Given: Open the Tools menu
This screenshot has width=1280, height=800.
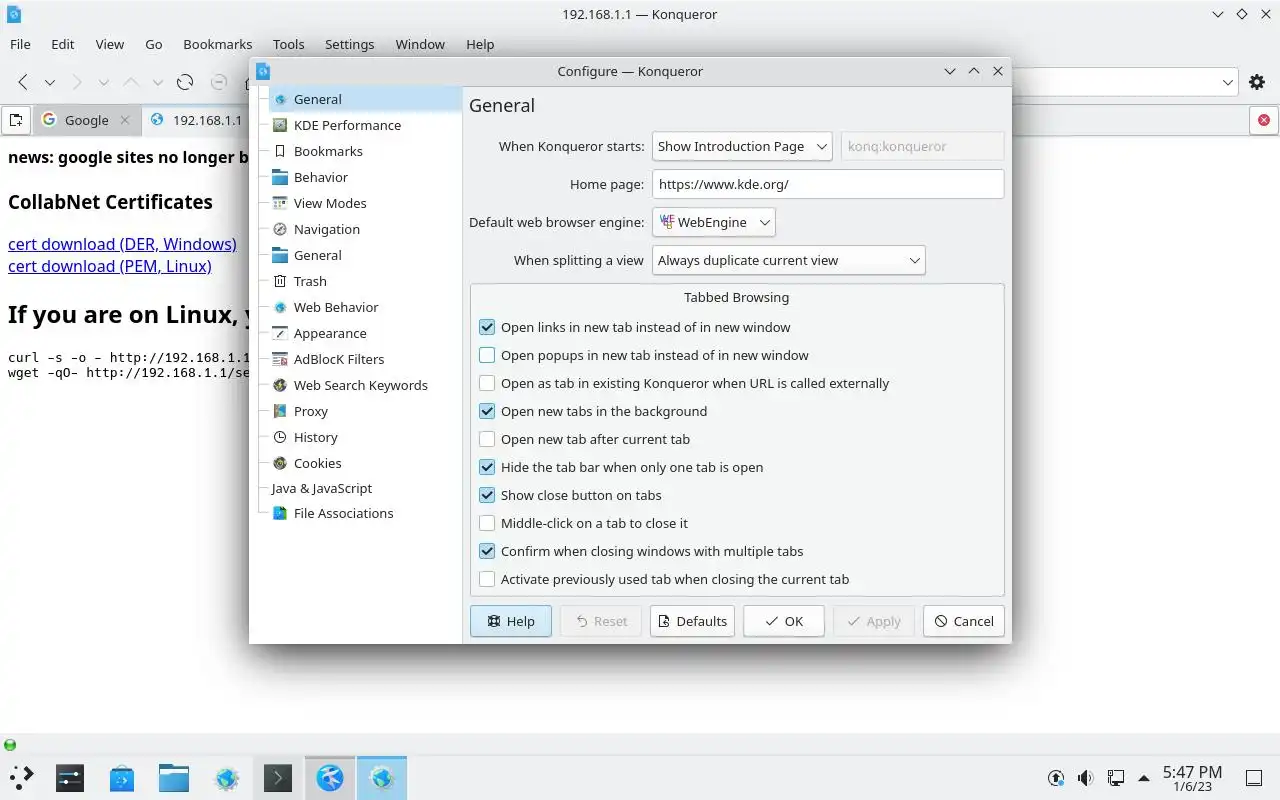Looking at the screenshot, I should [x=288, y=44].
